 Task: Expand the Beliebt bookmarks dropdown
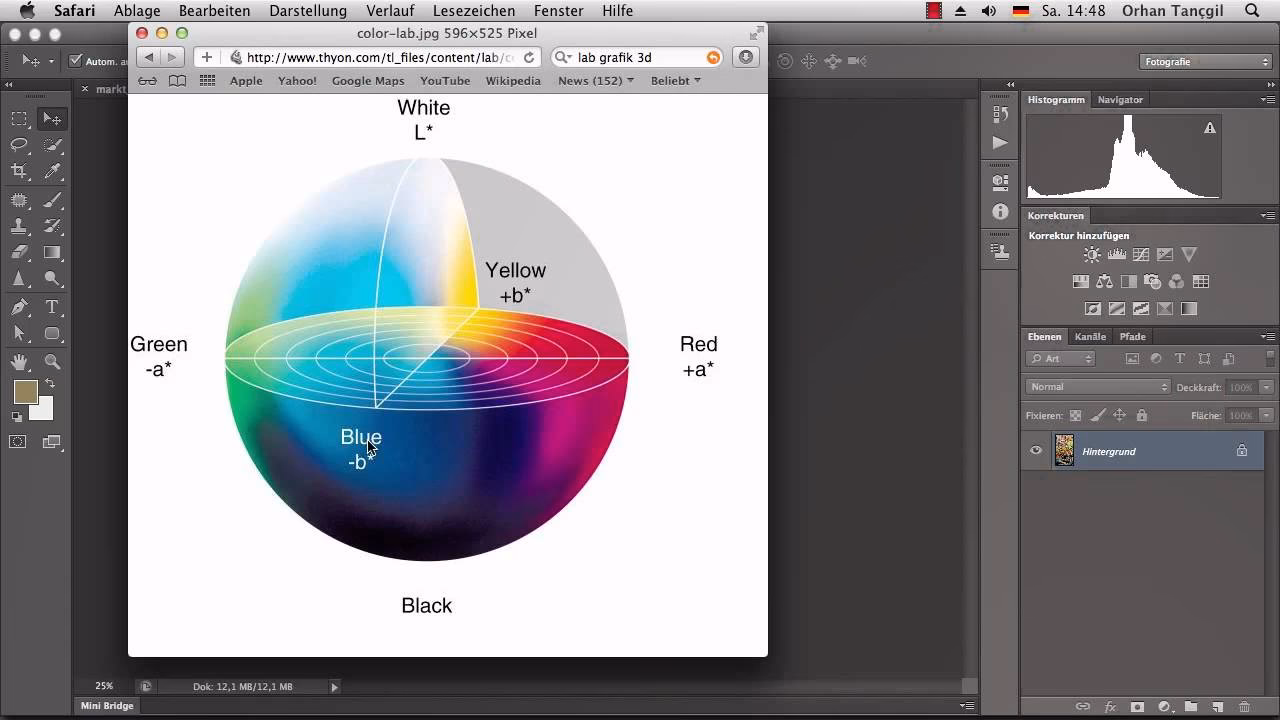tap(676, 81)
